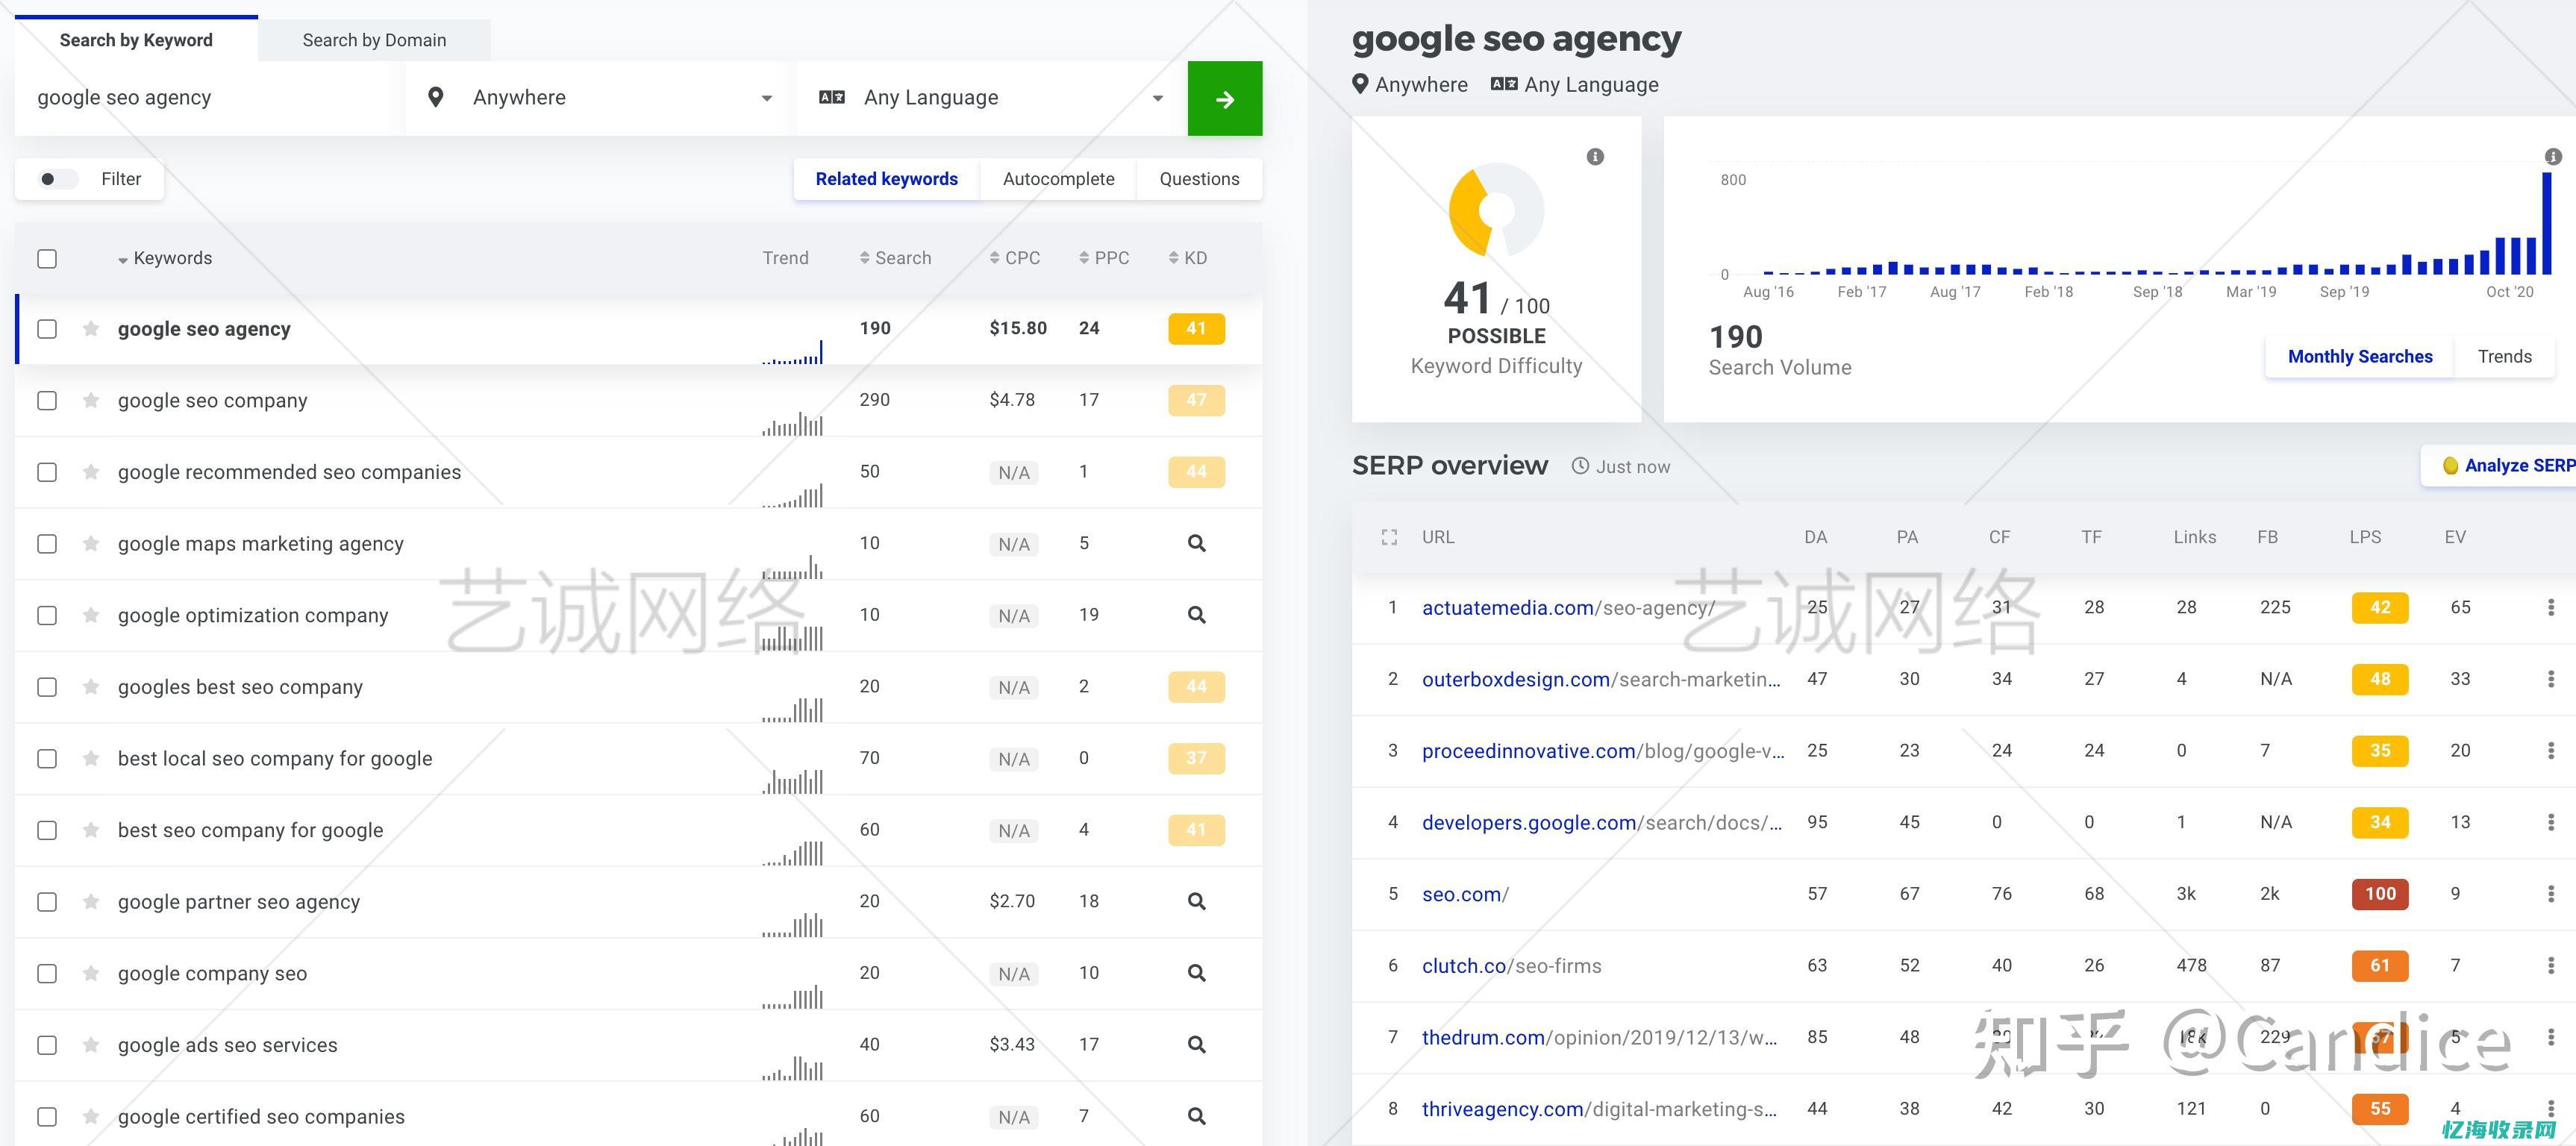Sort by Keywords column
2576x1146 pixels.
point(165,258)
